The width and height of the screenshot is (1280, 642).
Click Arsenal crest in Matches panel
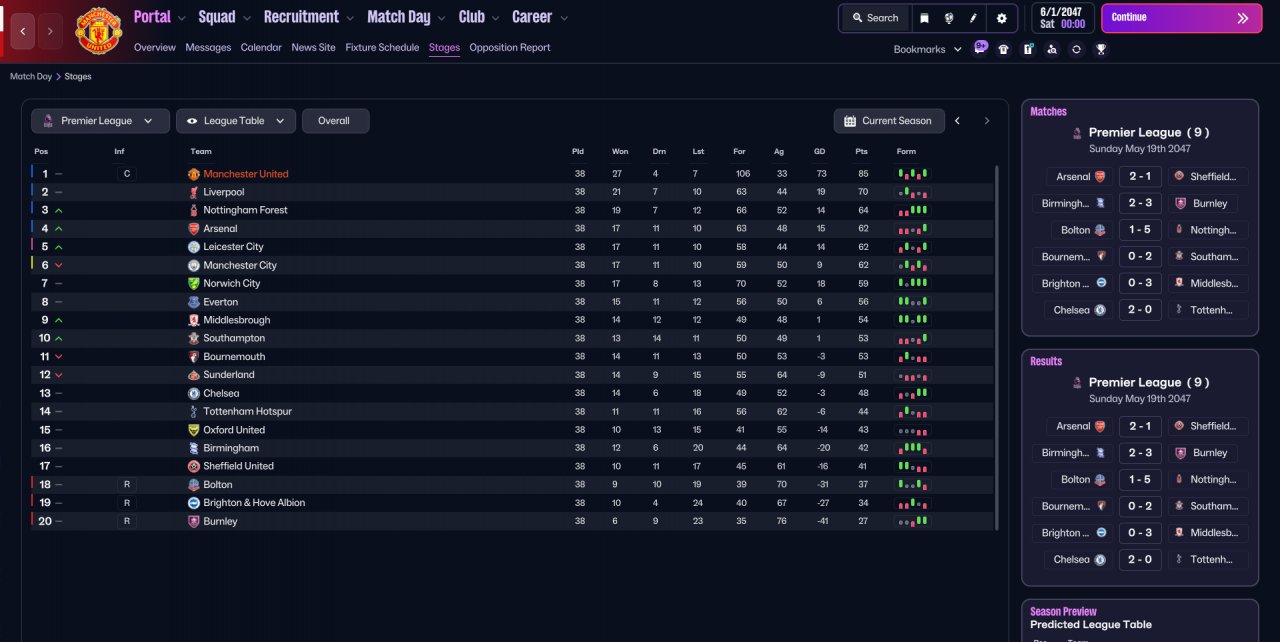click(1100, 176)
